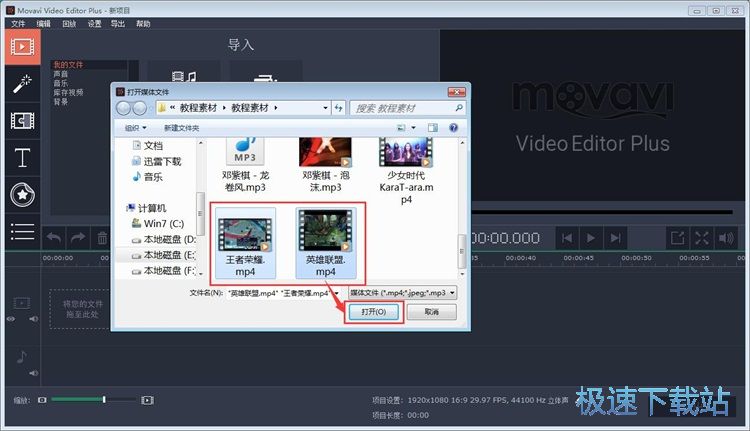750x431 pixels.
Task: Open the Transitions tab in sidebar
Action: [22, 121]
